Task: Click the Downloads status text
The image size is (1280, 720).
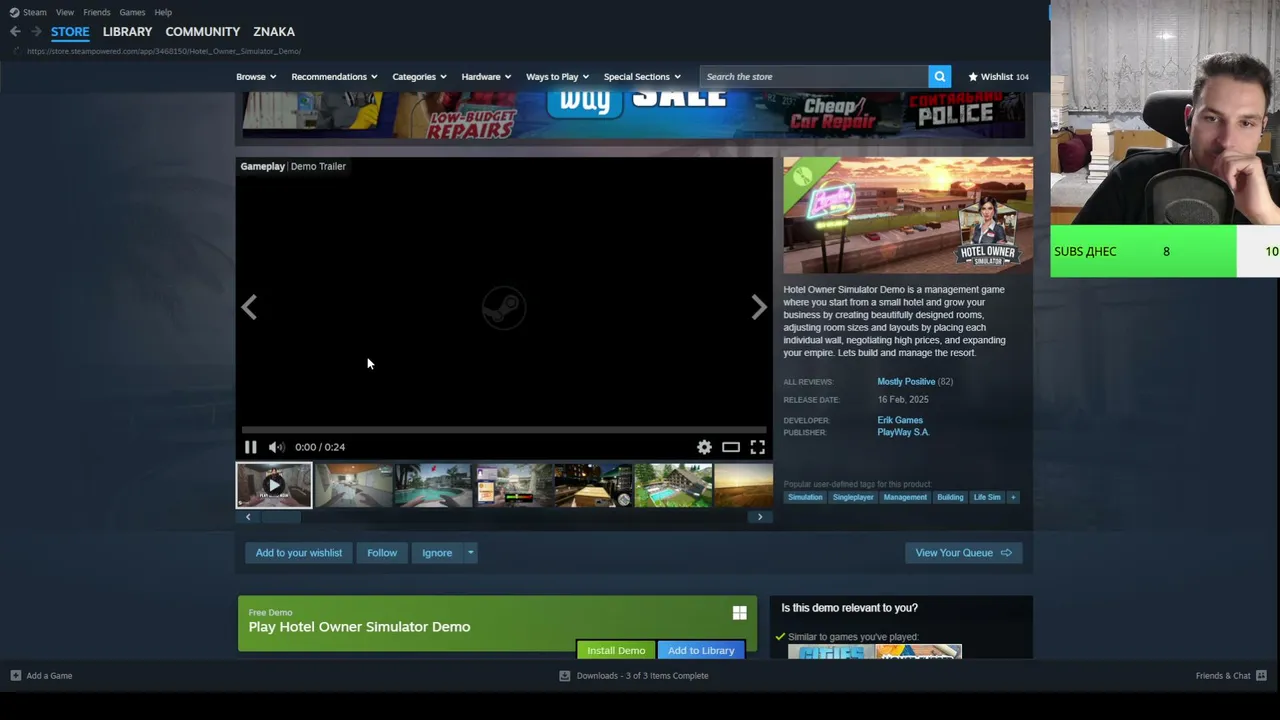Action: pyautogui.click(x=642, y=676)
